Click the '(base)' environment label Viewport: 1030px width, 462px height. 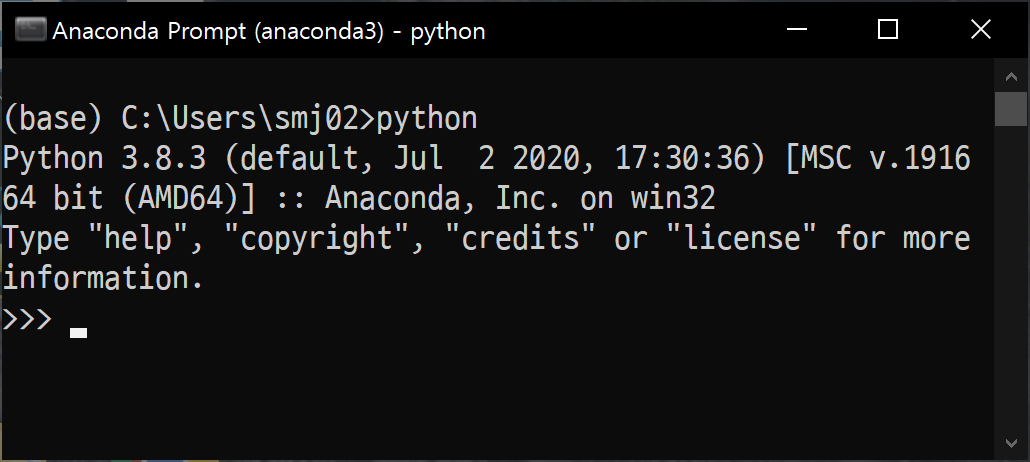(54, 120)
